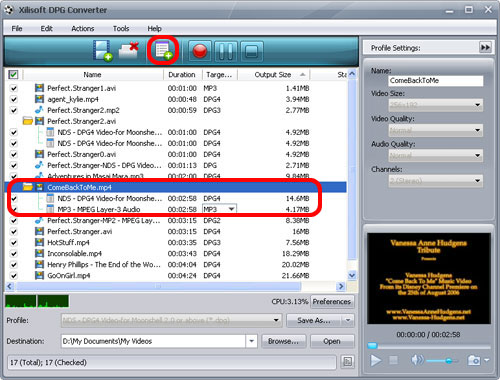Click the video icon of GoOnGirl.mp4
Screen dimensions: 500x380
(x=39, y=275)
